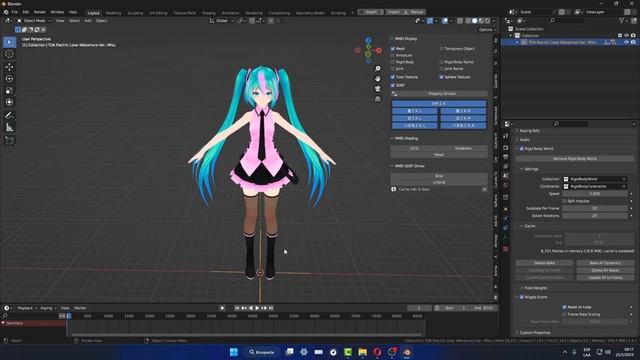Select the Rotate tool
This screenshot has width=640, height=360.
(9, 79)
